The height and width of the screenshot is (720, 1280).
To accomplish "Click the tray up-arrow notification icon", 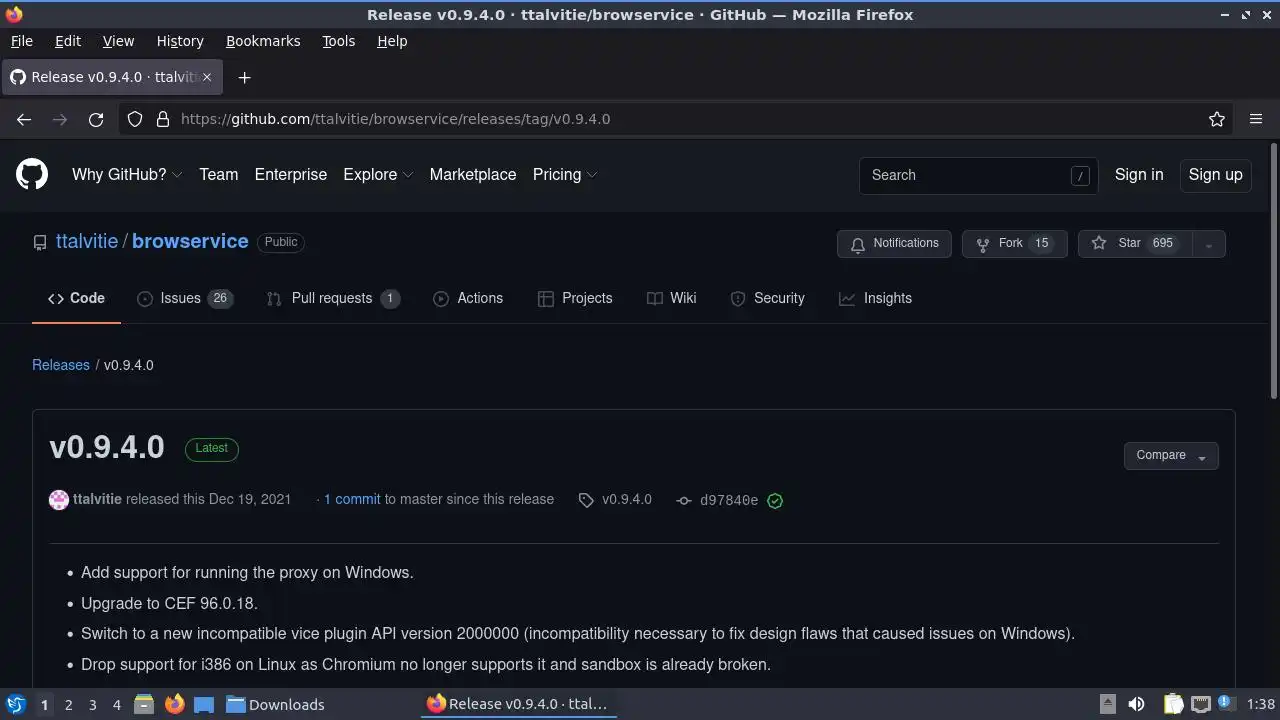I will point(1108,704).
